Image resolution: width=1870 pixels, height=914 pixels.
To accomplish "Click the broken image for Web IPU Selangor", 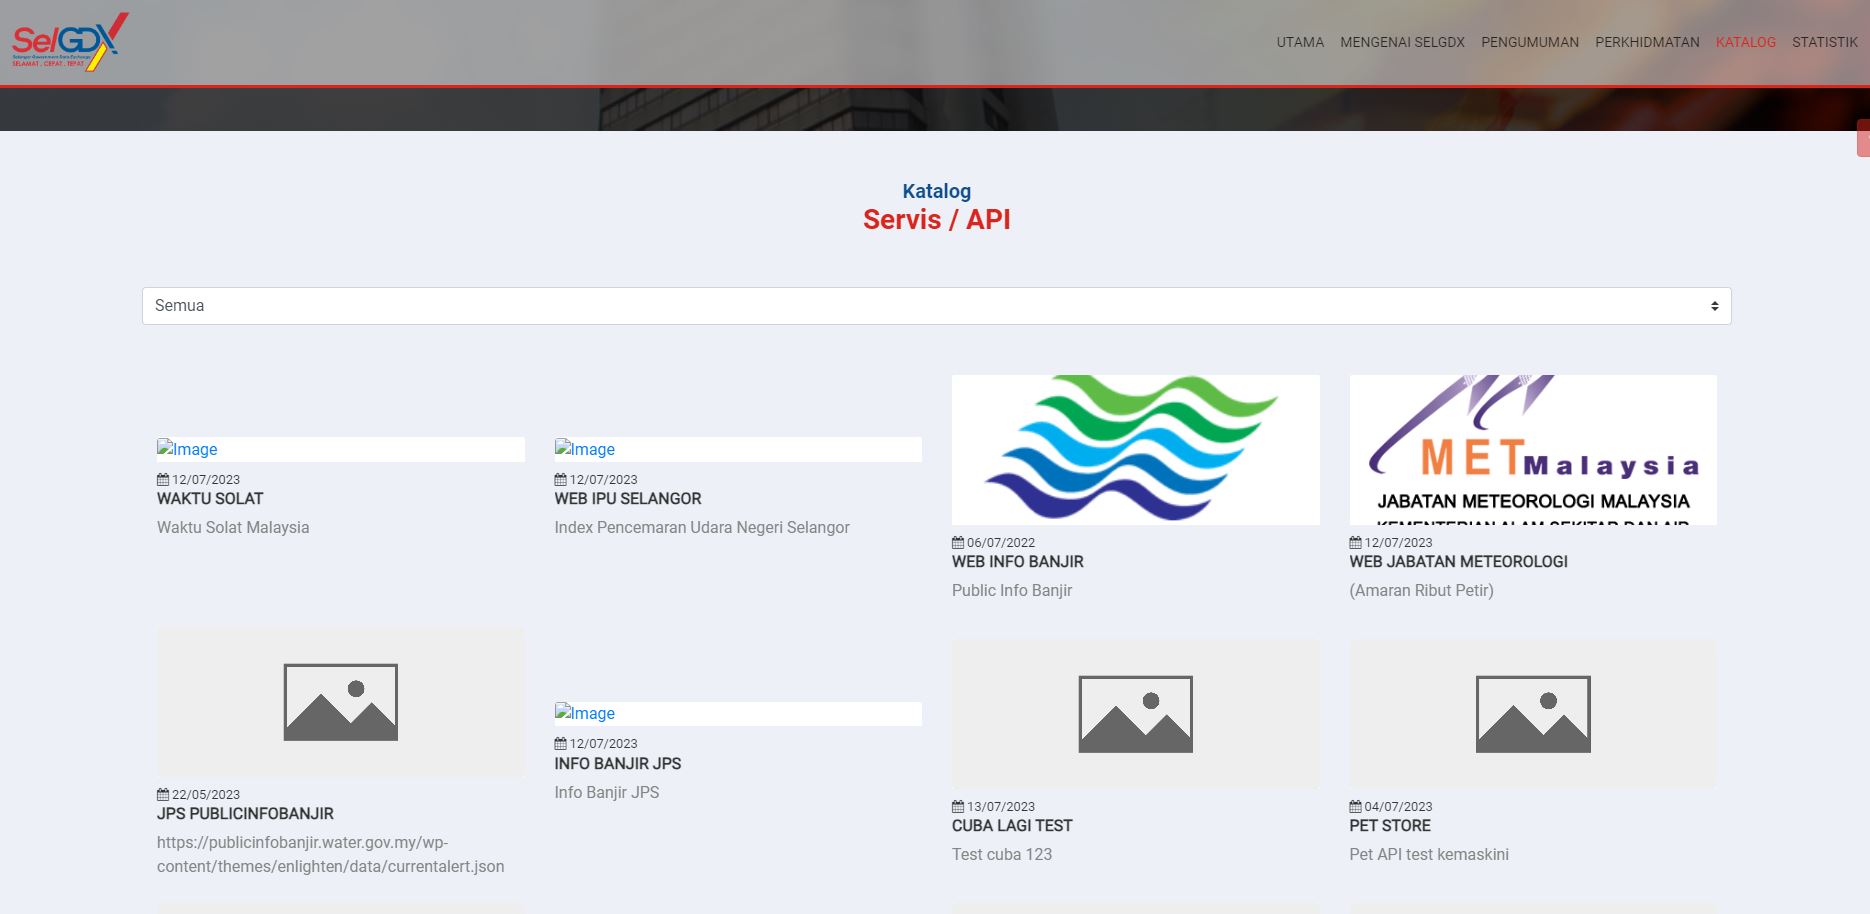I will click(585, 450).
